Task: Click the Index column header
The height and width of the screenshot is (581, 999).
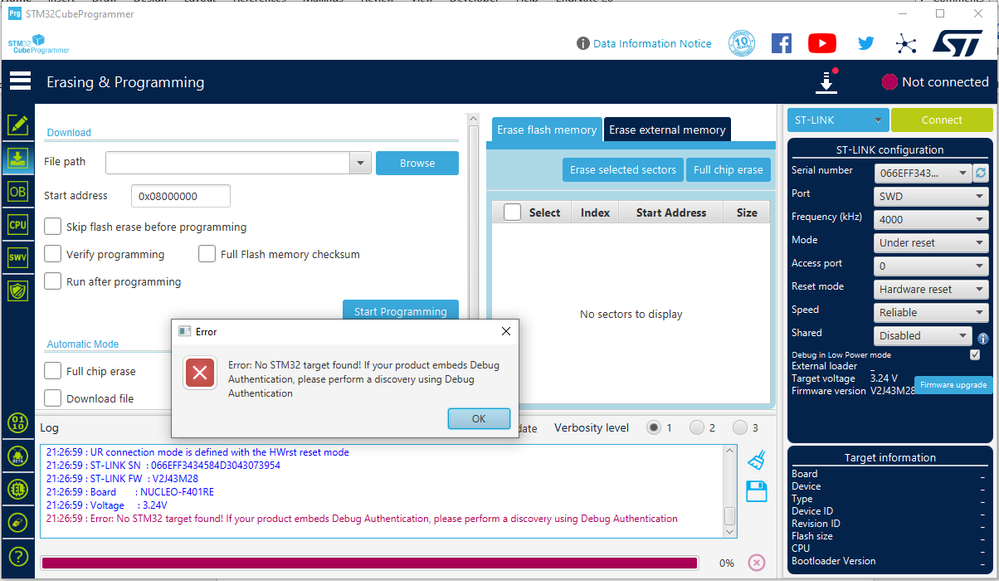Action: point(595,212)
